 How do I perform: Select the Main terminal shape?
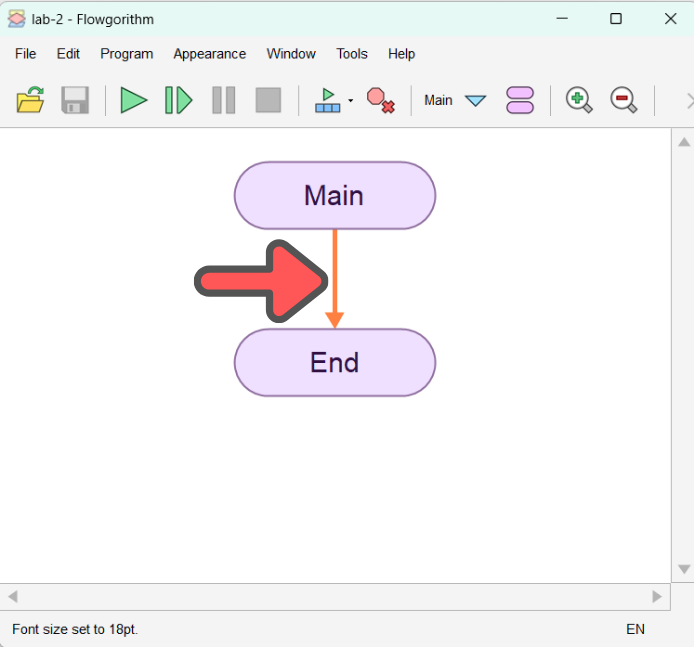[335, 195]
